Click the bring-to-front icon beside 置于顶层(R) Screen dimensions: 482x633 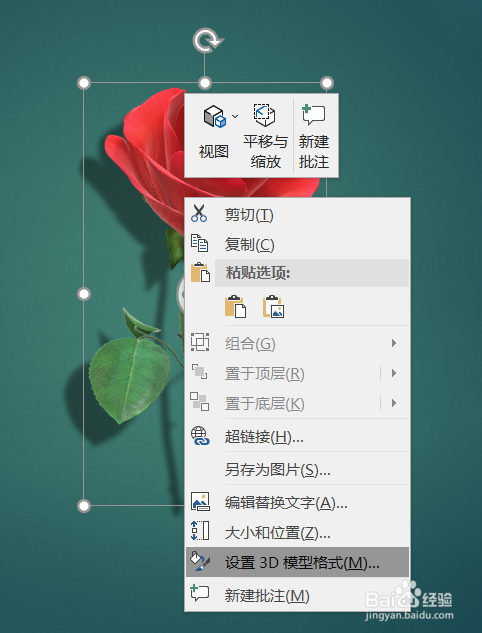coord(199,372)
